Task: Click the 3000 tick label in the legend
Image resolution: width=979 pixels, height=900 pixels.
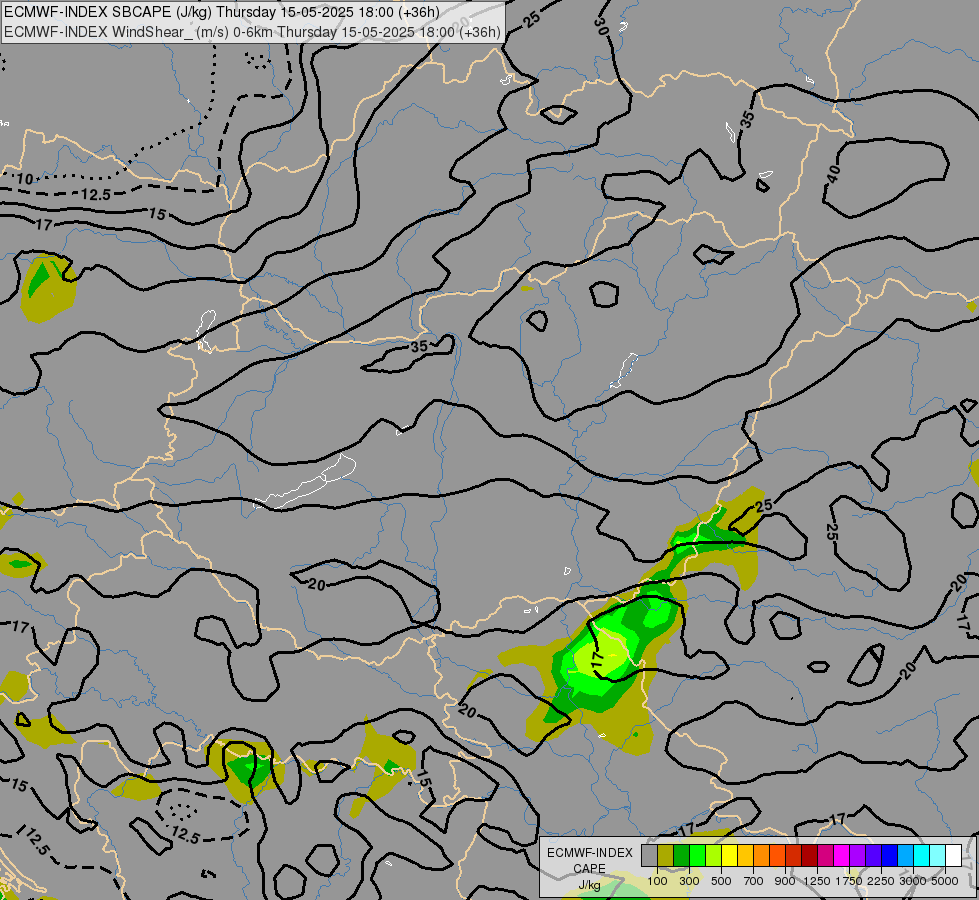Action: [x=913, y=881]
